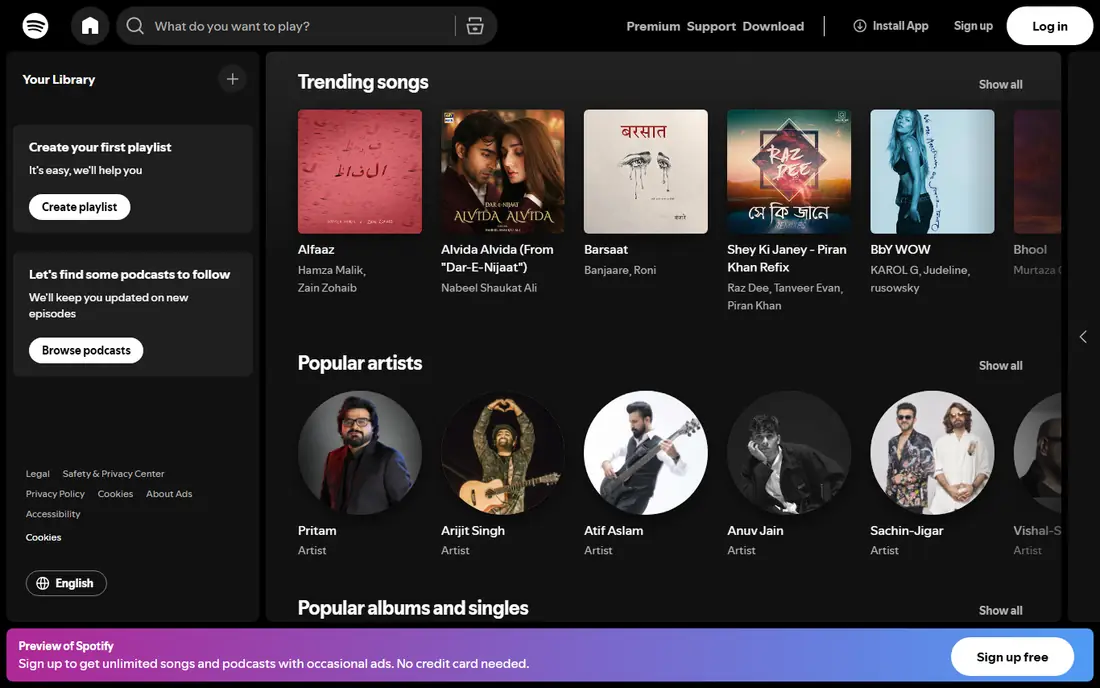
Task: Open the Alvida Alvida cover art
Action: pos(503,171)
